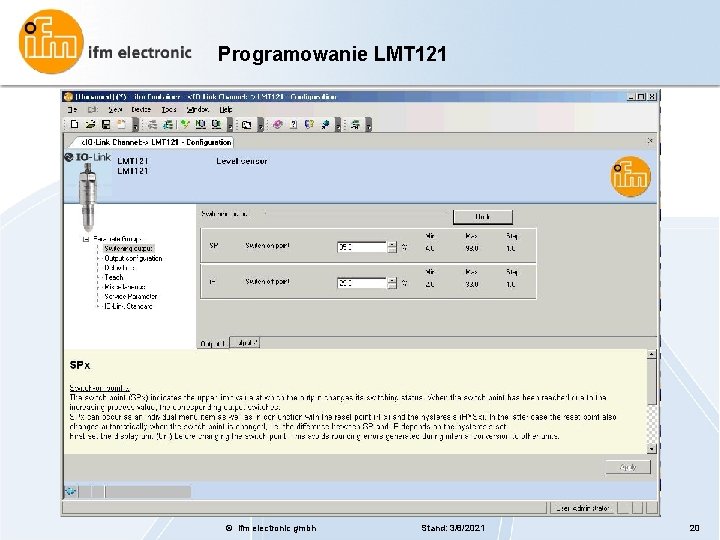Click the green network toolbar icon at far right
The height and width of the screenshot is (540, 720).
click(x=355, y=124)
